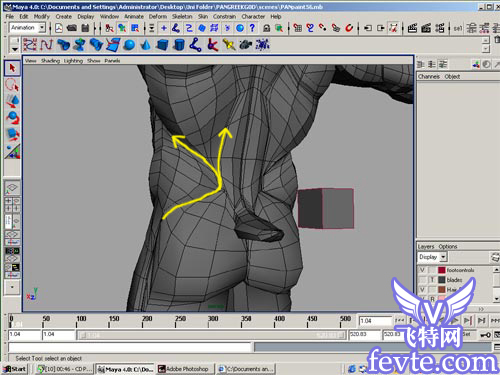This screenshot has width=500, height=375.
Task: Click the lock selection icon
Action: [x=266, y=28]
